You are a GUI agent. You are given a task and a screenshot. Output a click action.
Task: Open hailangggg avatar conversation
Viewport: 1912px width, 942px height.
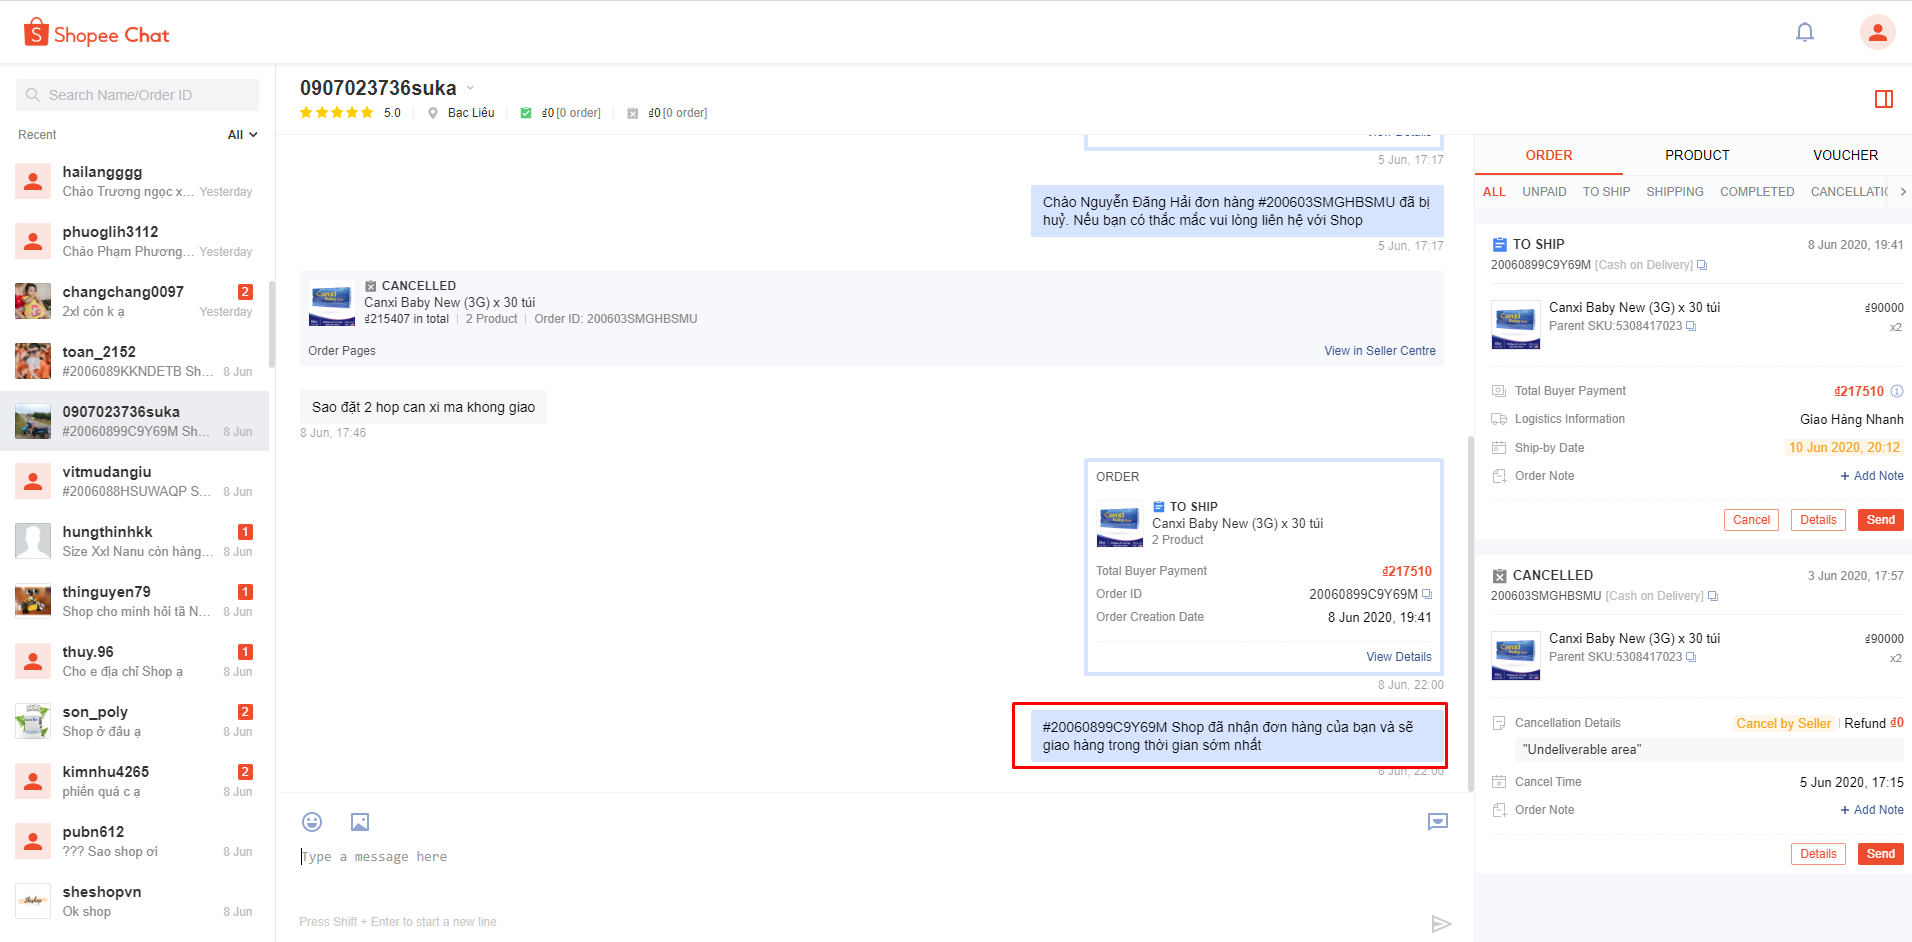point(33,181)
